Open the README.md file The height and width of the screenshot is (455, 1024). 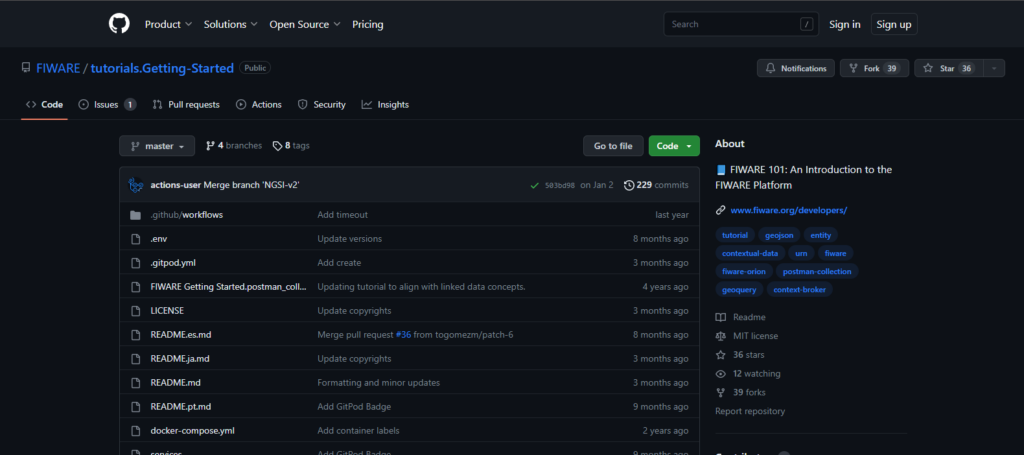coord(176,383)
